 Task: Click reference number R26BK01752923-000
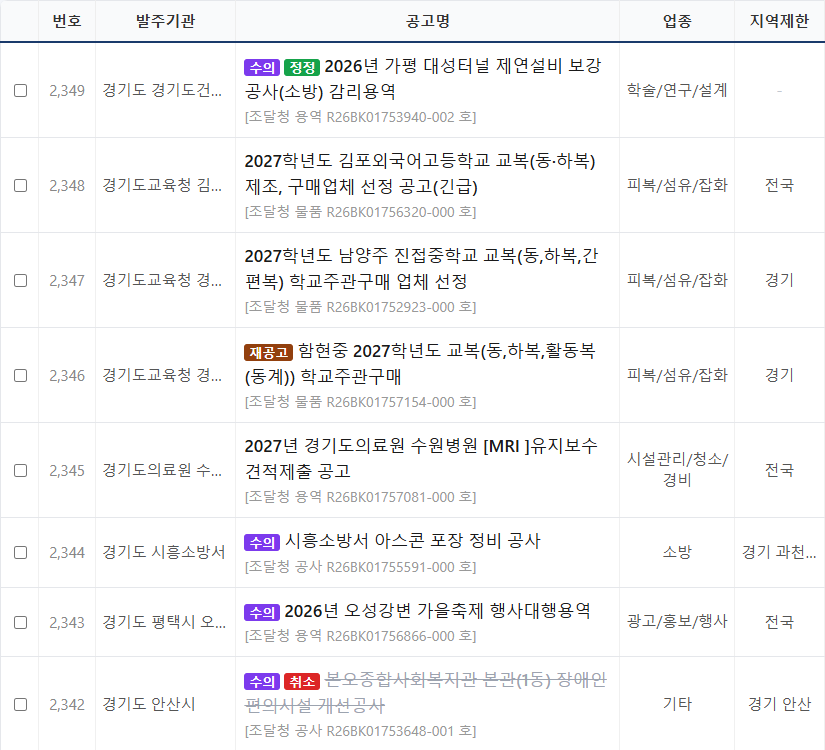[390, 307]
